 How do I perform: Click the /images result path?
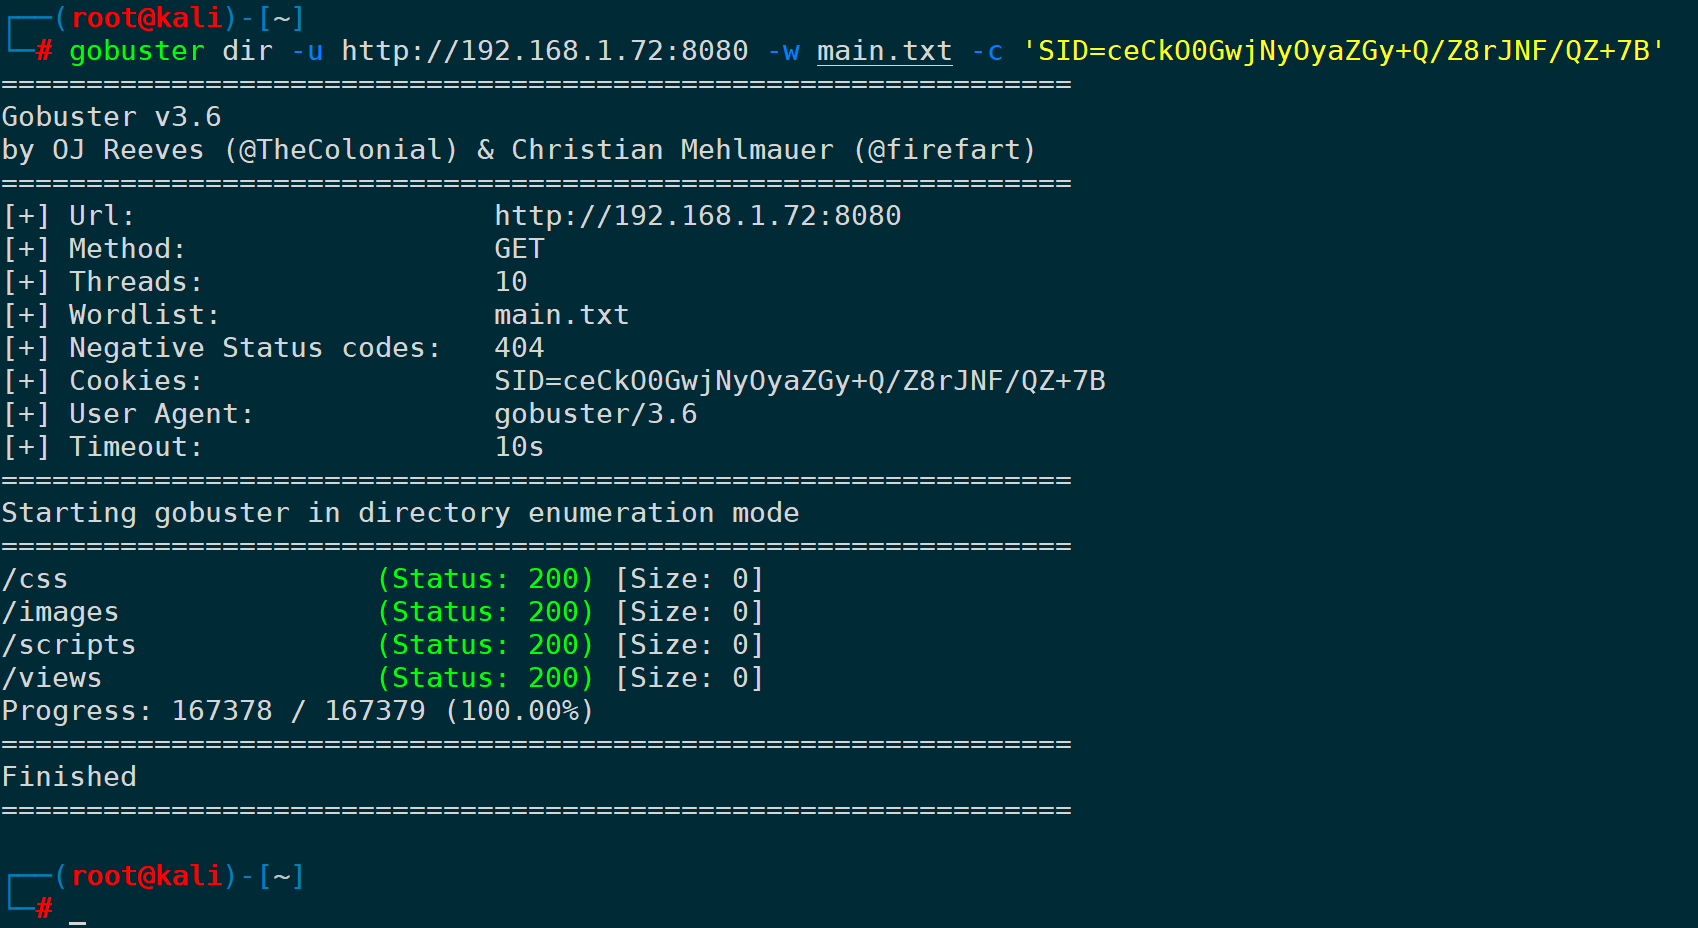click(60, 612)
